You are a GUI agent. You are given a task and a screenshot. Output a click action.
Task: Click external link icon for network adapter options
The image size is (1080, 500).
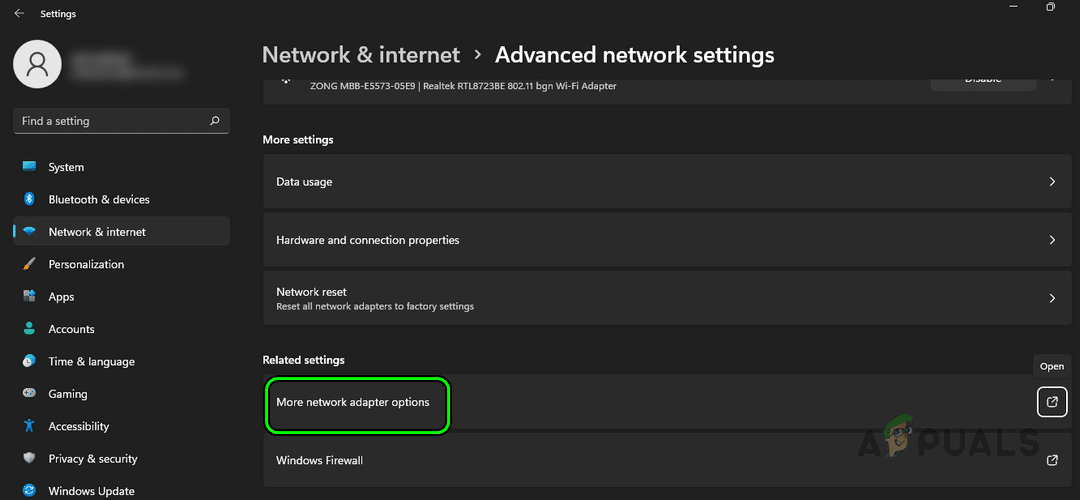coord(1052,402)
